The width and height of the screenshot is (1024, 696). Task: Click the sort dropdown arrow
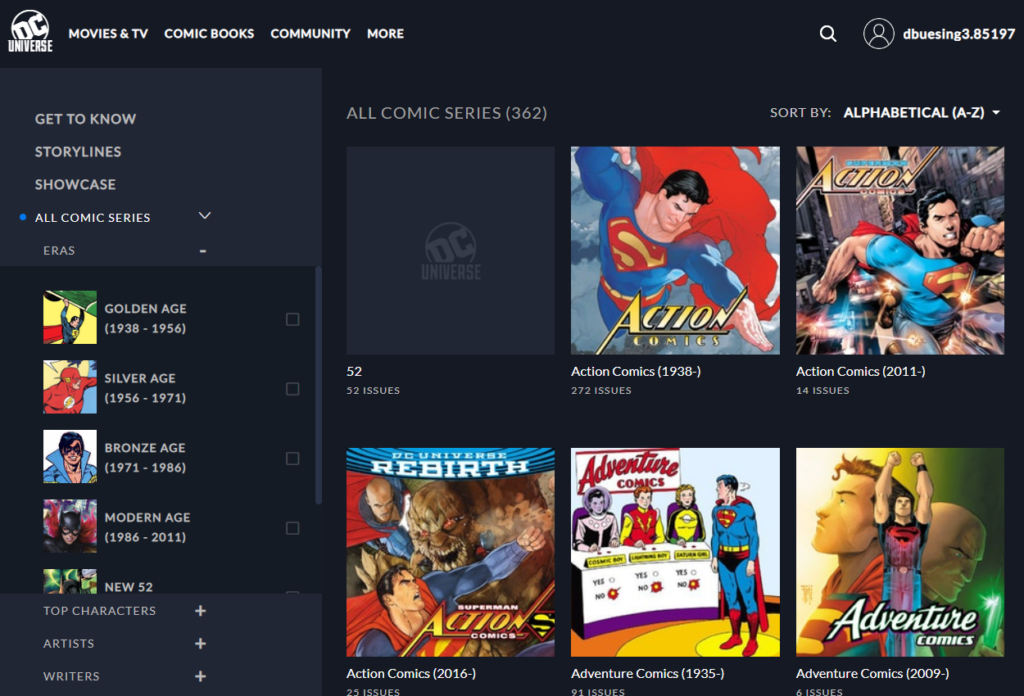click(x=996, y=113)
